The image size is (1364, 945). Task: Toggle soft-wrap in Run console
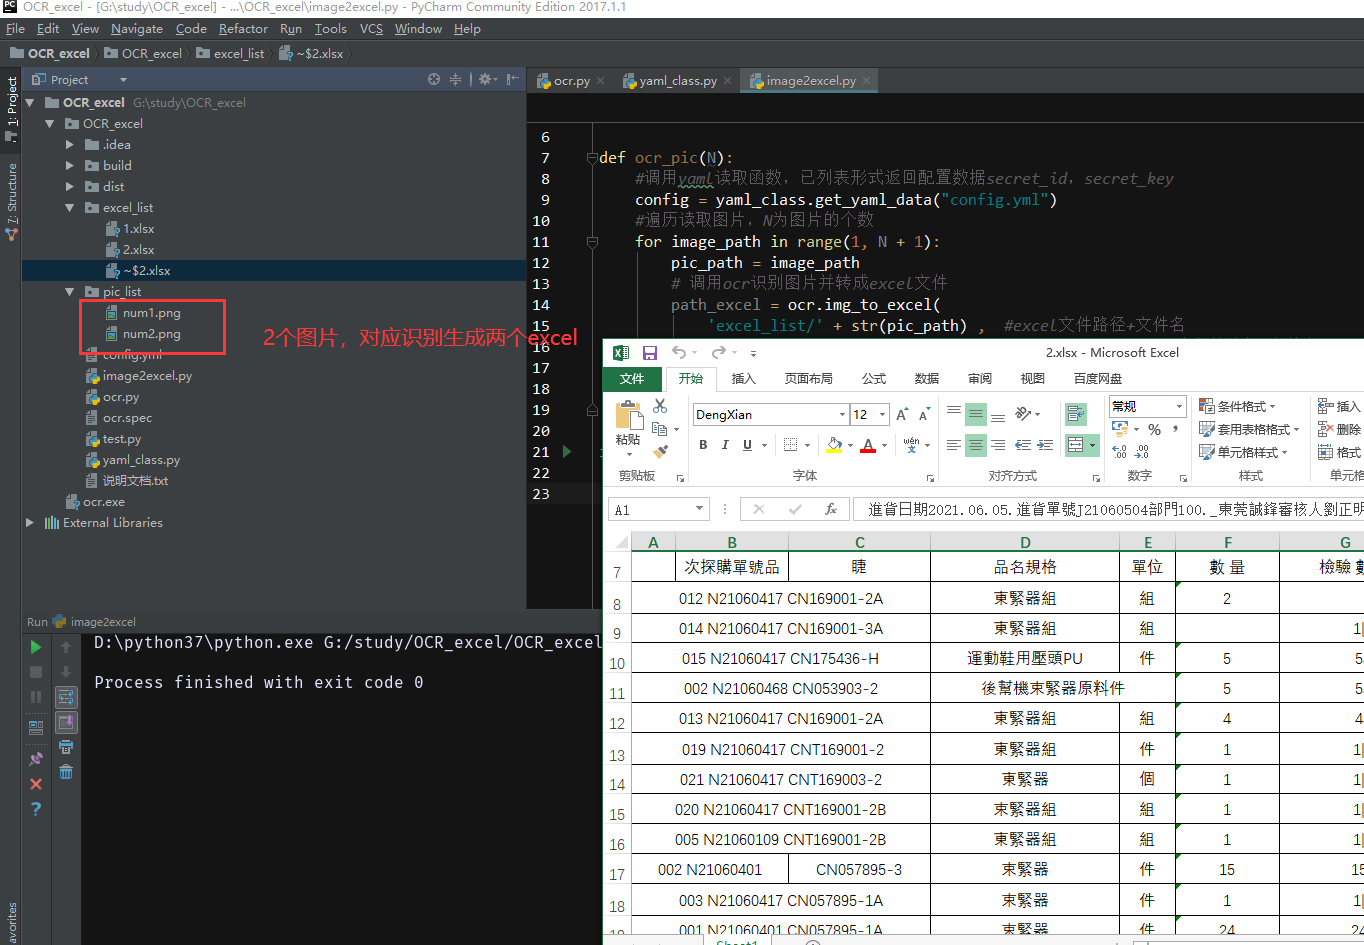tap(66, 697)
